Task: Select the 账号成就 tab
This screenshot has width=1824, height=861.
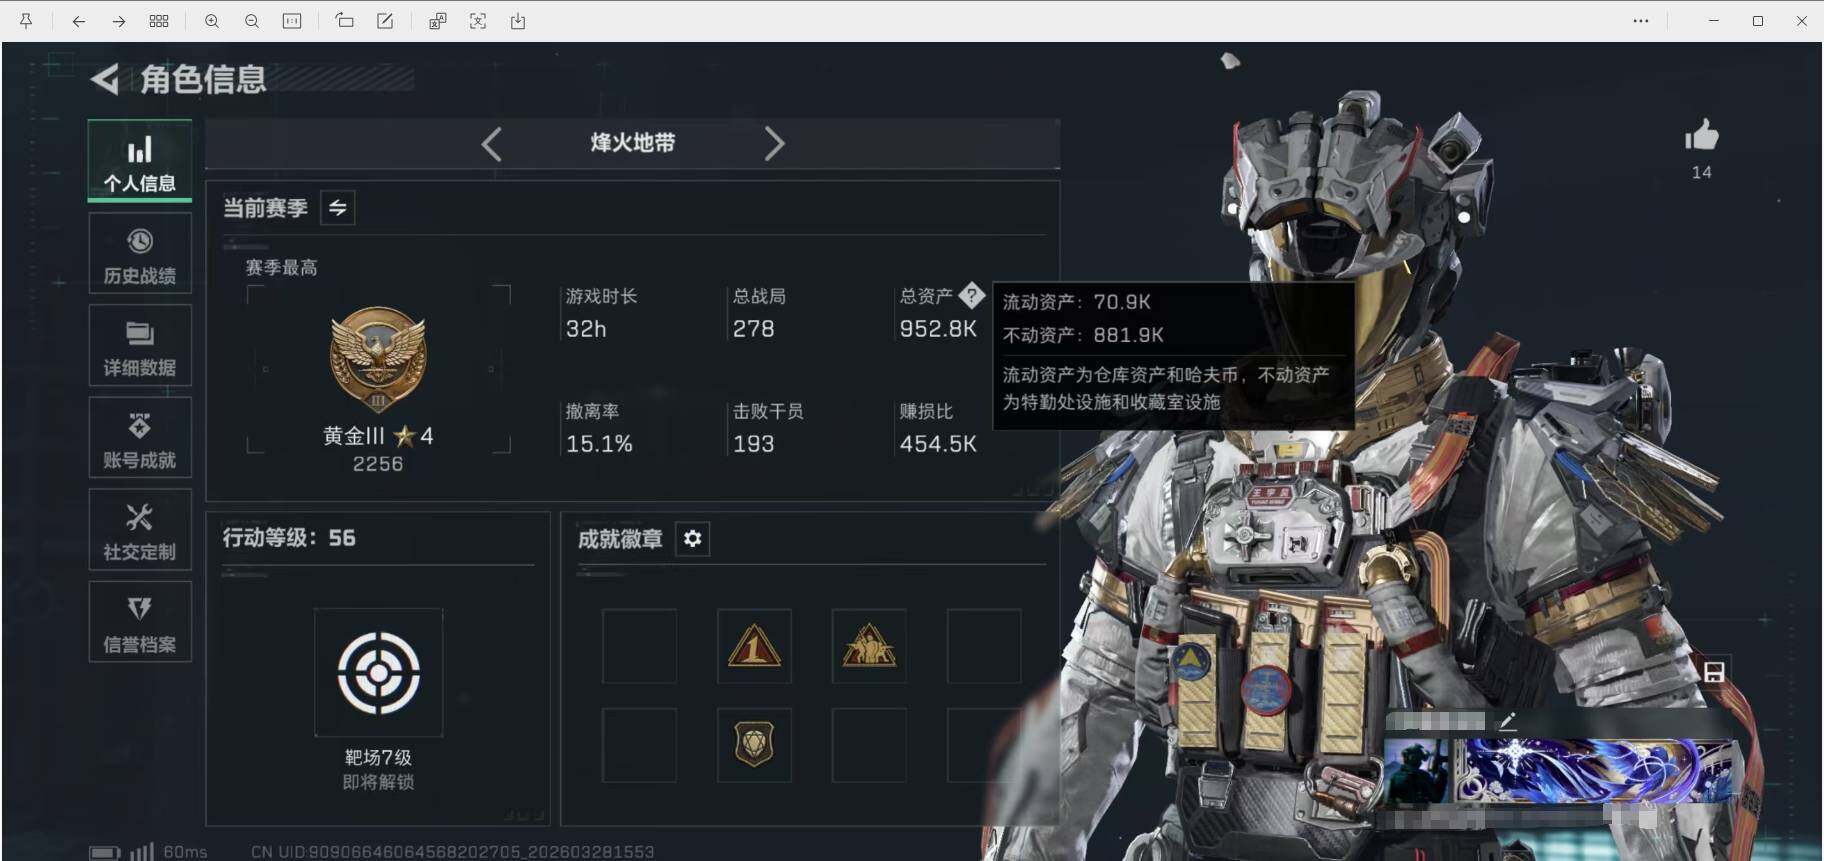Action: [140, 438]
